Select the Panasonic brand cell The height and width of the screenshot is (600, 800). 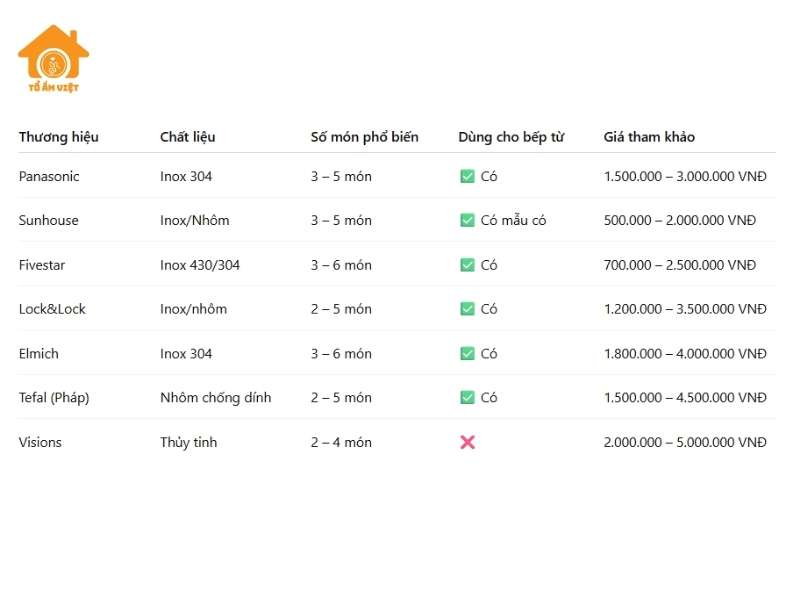[x=49, y=177]
